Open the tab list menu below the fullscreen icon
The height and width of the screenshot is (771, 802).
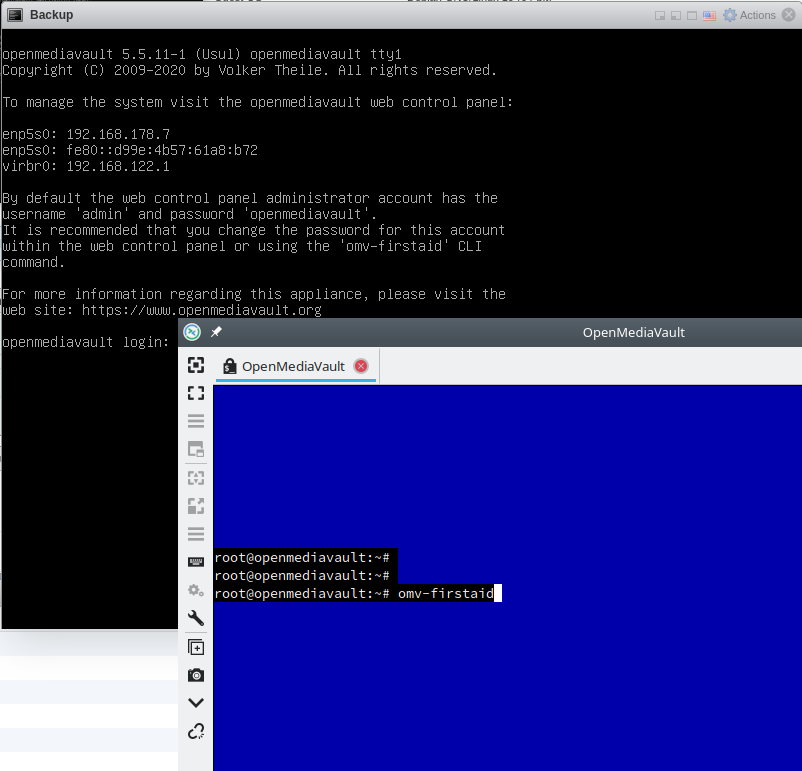coord(196,421)
